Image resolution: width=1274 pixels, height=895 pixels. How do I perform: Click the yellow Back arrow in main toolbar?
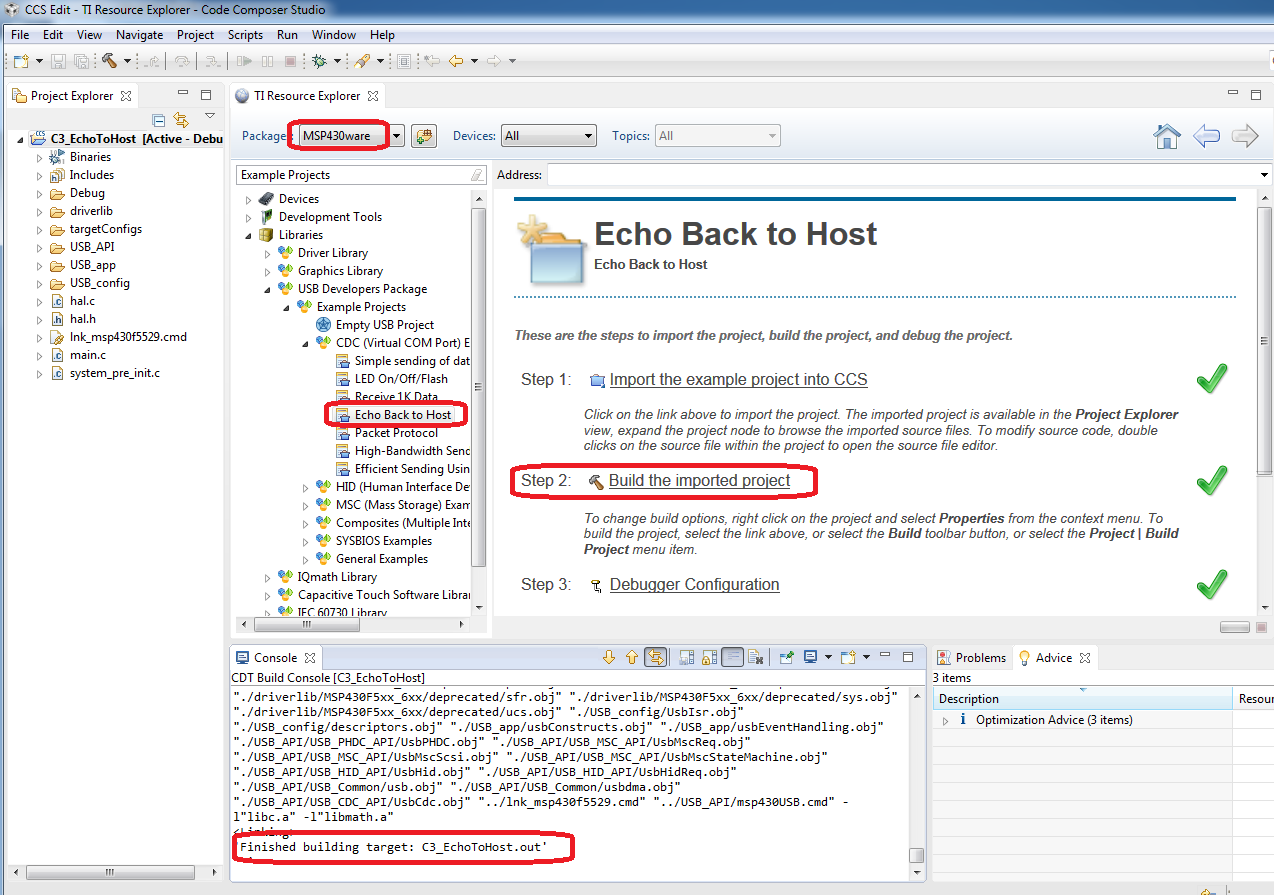pos(456,61)
